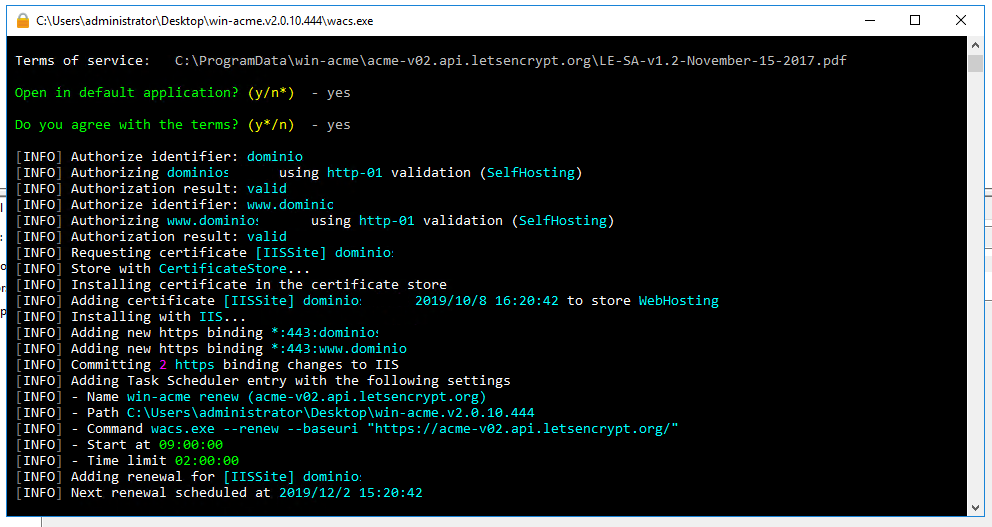Click the wacs.exe --renew command text
Viewport: 992px width, 527px height.
pos(414,428)
